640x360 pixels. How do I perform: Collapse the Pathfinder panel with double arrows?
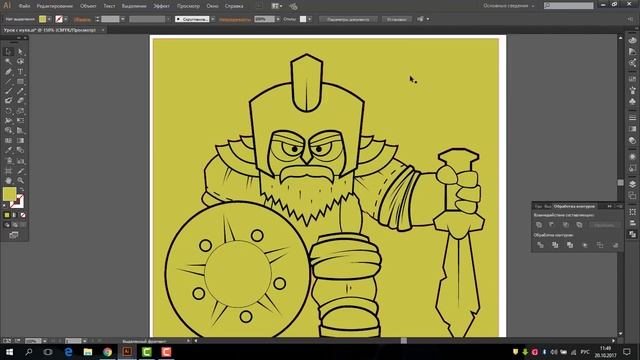[x=609, y=207]
